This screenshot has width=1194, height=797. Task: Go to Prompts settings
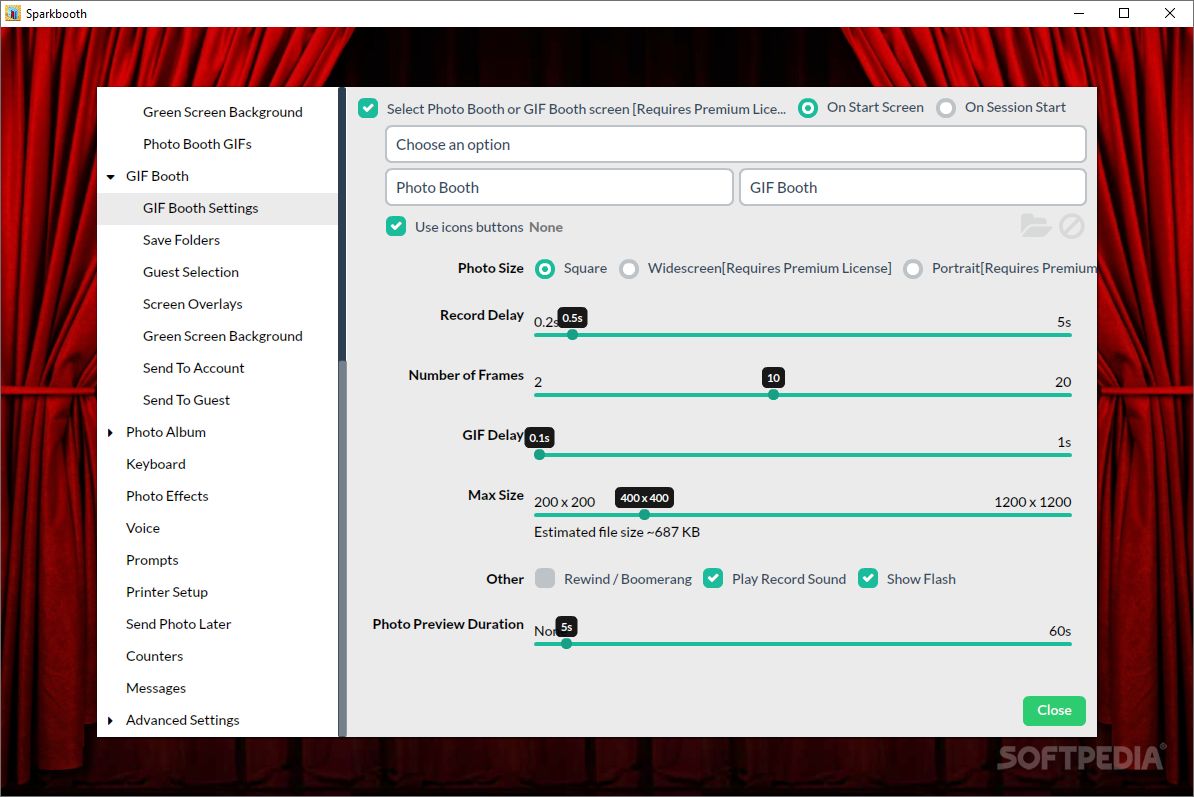pyautogui.click(x=152, y=559)
